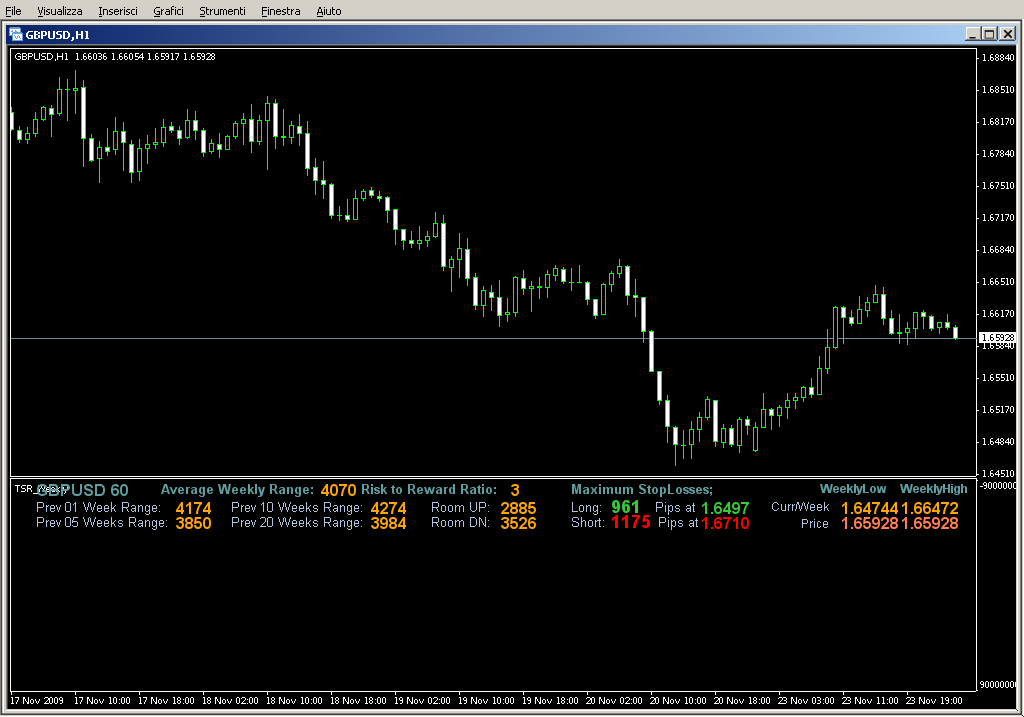Click Risk to Reward Ratio value 3

pyautogui.click(x=515, y=490)
